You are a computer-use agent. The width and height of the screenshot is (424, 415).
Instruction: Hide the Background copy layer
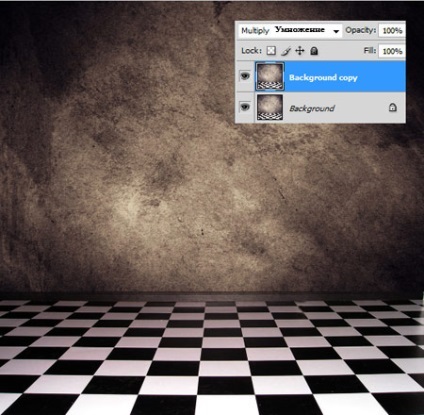pos(245,76)
